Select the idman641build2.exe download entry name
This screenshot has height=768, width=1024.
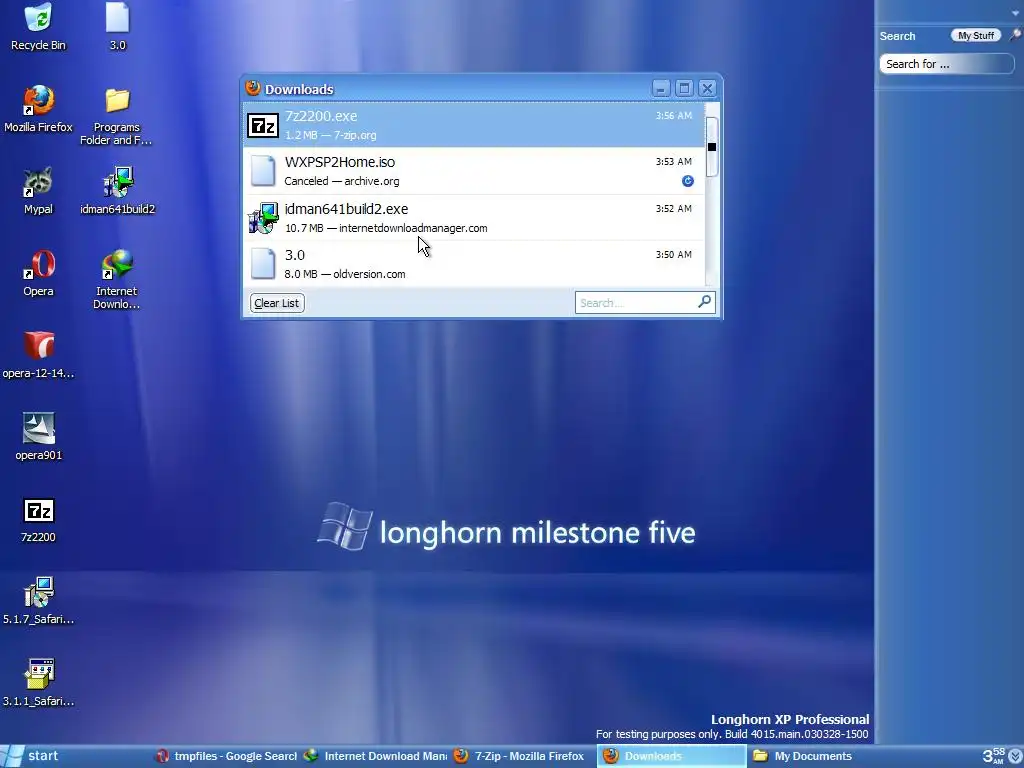click(346, 209)
